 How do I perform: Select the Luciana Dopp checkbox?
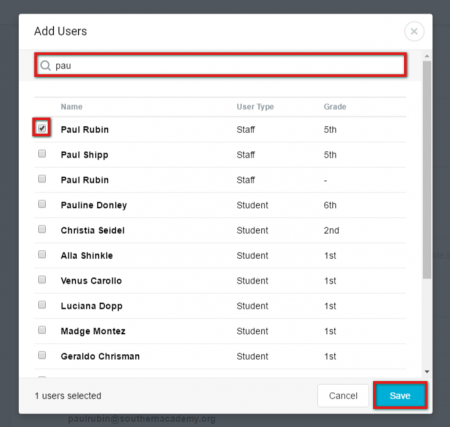[x=42, y=305]
